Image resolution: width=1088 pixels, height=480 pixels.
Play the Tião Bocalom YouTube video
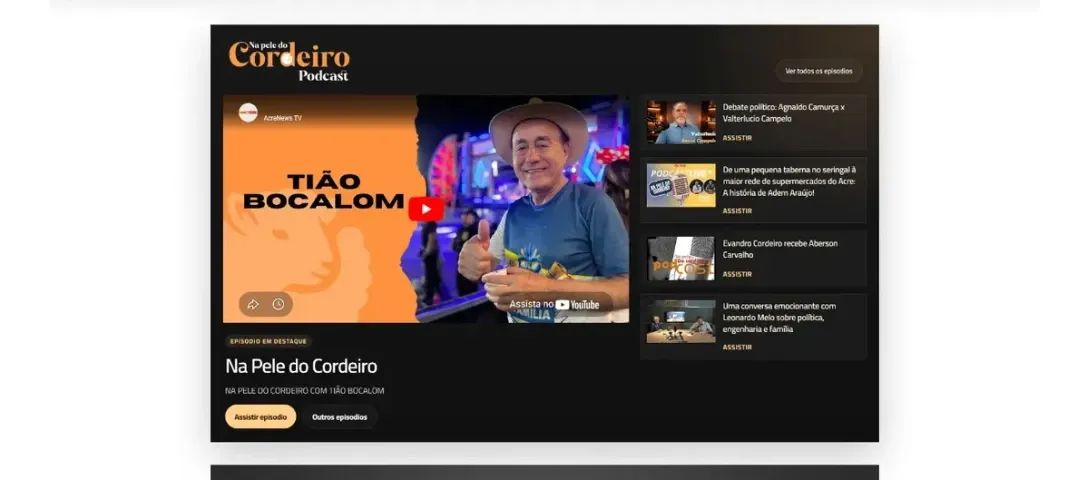click(x=425, y=209)
